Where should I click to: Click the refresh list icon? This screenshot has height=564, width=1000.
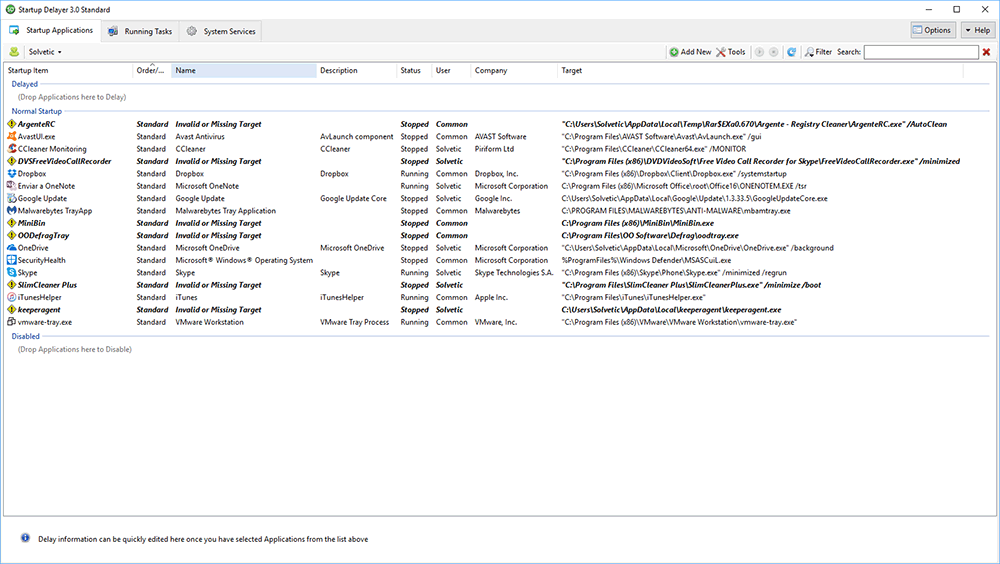pyautogui.click(x=791, y=52)
